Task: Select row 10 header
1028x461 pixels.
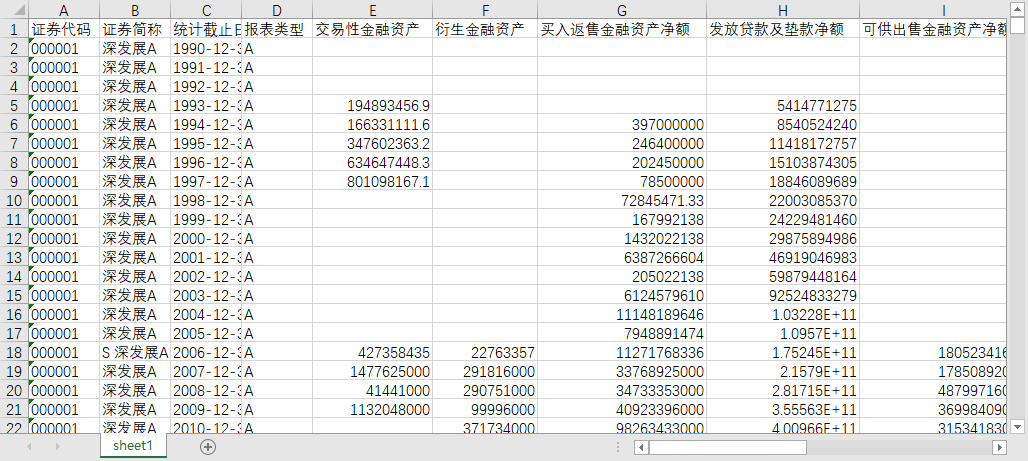Action: [x=14, y=200]
